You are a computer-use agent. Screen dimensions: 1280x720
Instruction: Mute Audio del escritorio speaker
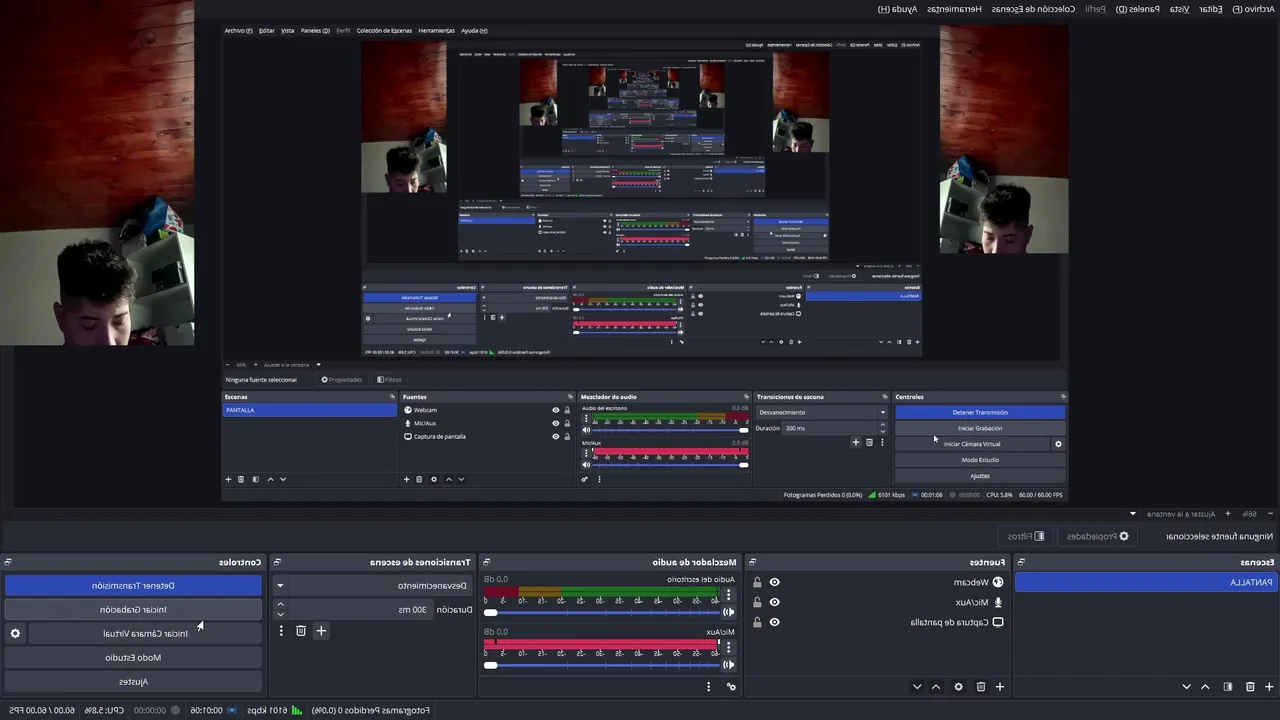tap(729, 612)
